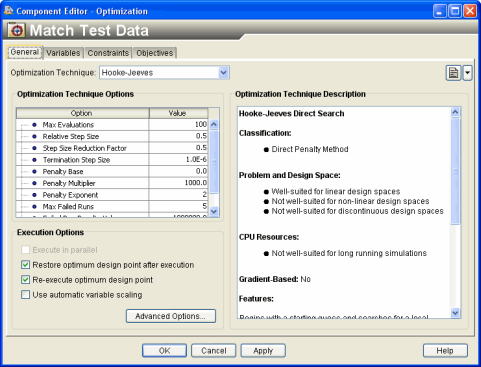Click scroll-up arrow of description panel
Image resolution: width=481 pixels, height=367 pixels.
tap(455, 112)
